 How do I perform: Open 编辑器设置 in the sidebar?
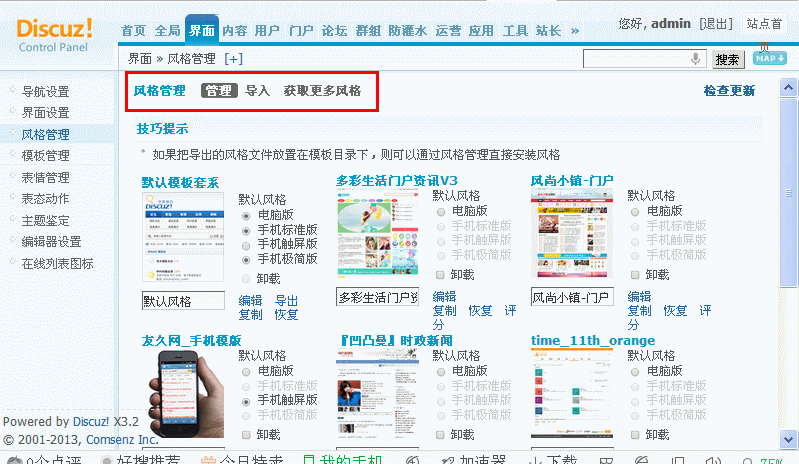[x=51, y=242]
